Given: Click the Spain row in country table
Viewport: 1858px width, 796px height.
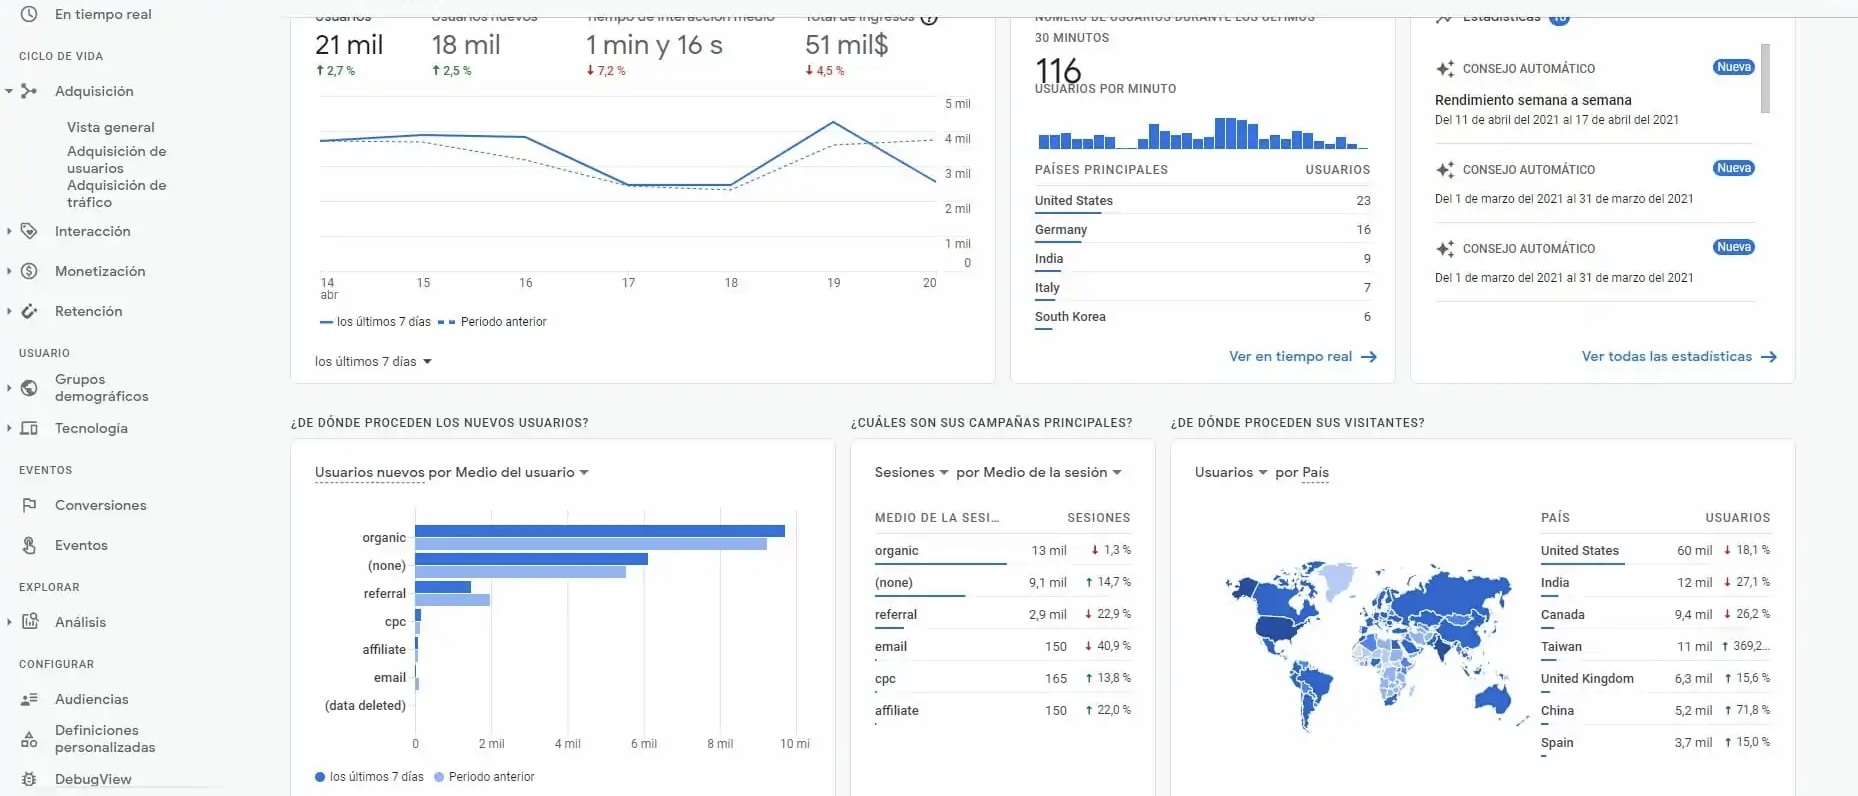Looking at the screenshot, I should click(x=1655, y=743).
